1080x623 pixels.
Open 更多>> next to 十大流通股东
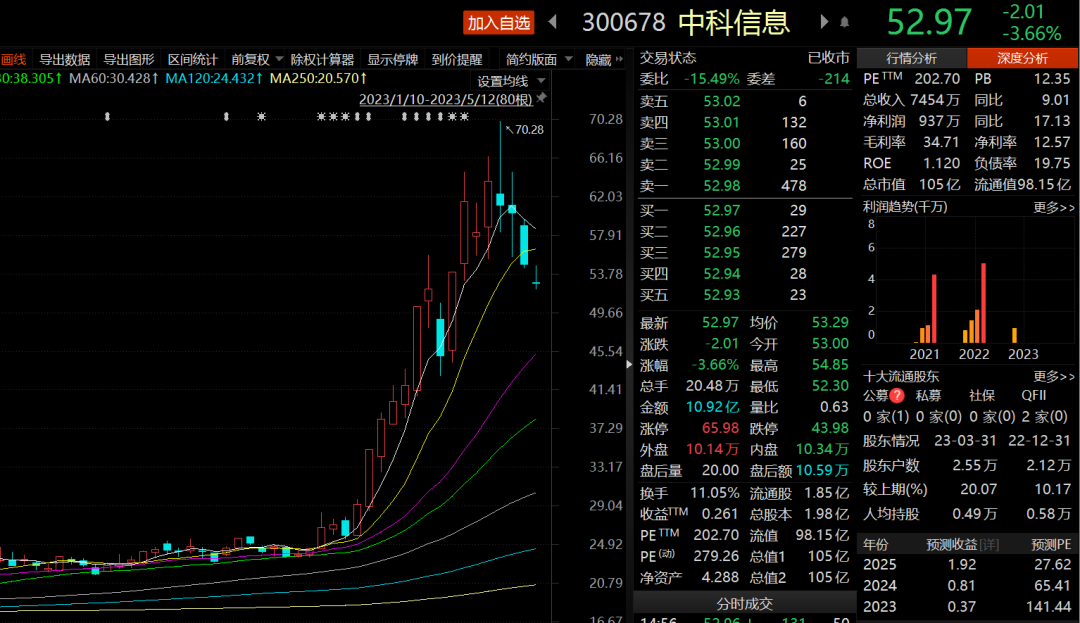pyautogui.click(x=1054, y=377)
